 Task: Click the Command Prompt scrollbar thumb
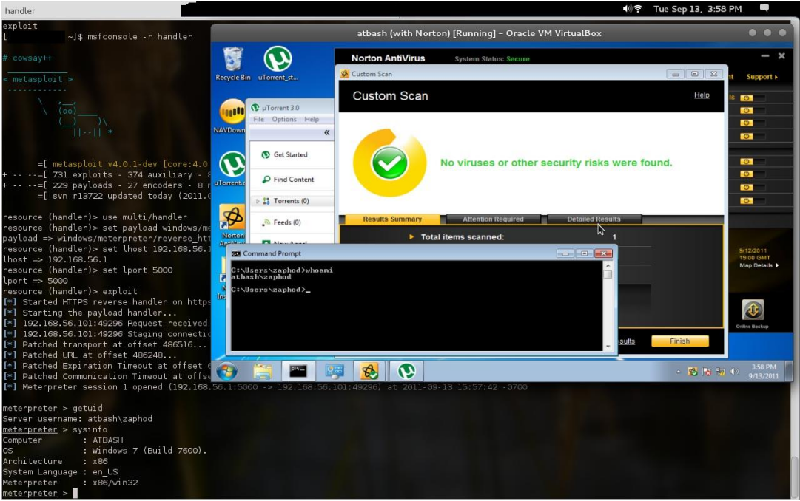(x=608, y=274)
